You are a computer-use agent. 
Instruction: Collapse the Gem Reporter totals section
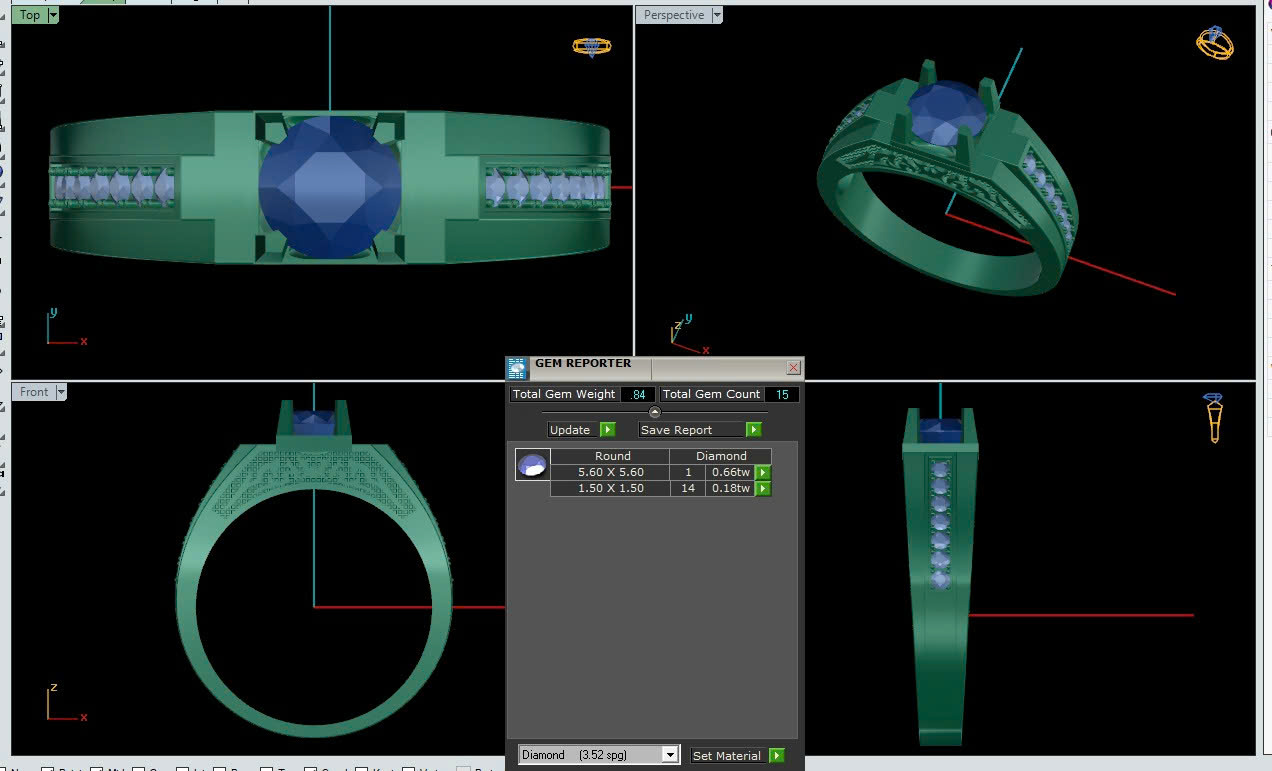(x=655, y=412)
